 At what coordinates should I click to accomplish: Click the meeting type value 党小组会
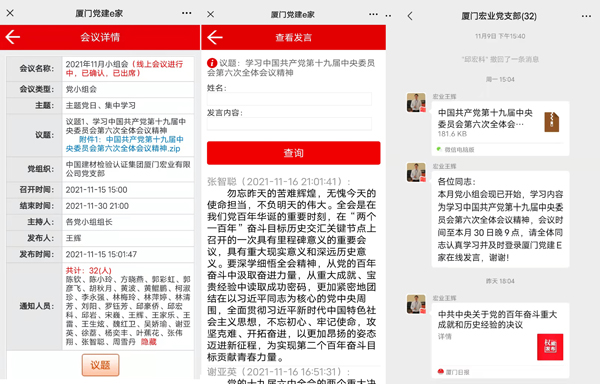pos(81,89)
